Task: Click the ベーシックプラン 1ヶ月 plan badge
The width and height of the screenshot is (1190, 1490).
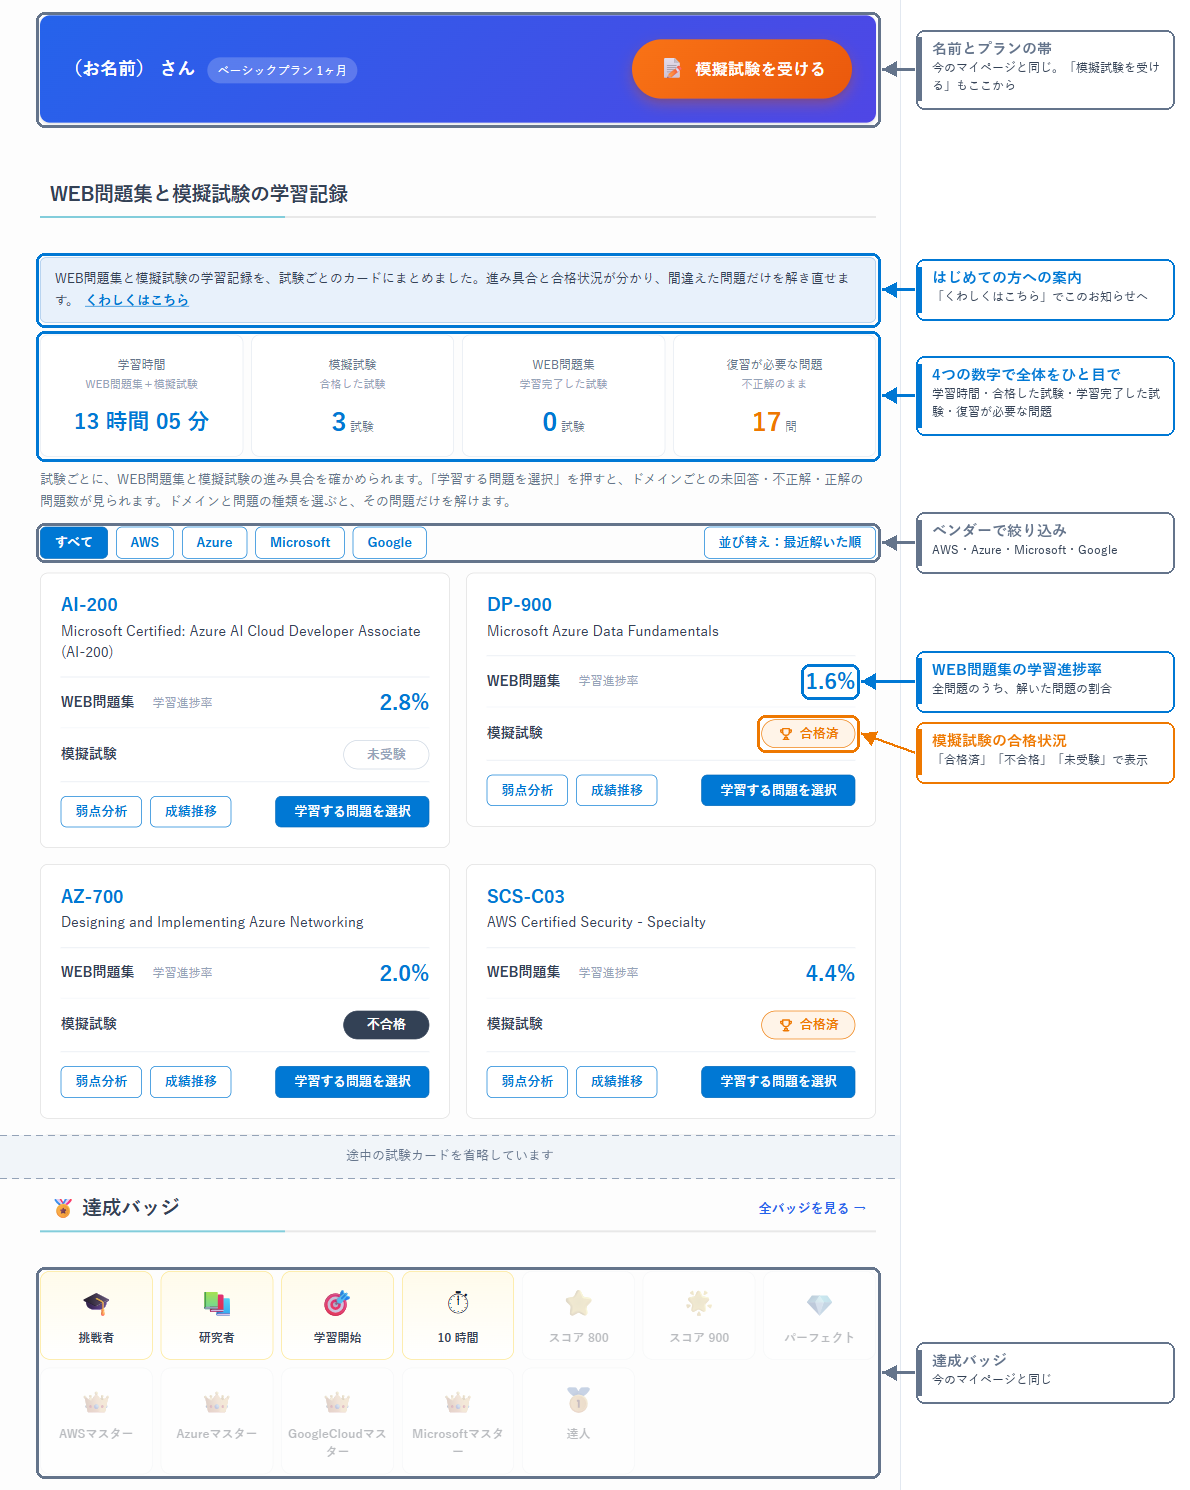Action: point(282,70)
